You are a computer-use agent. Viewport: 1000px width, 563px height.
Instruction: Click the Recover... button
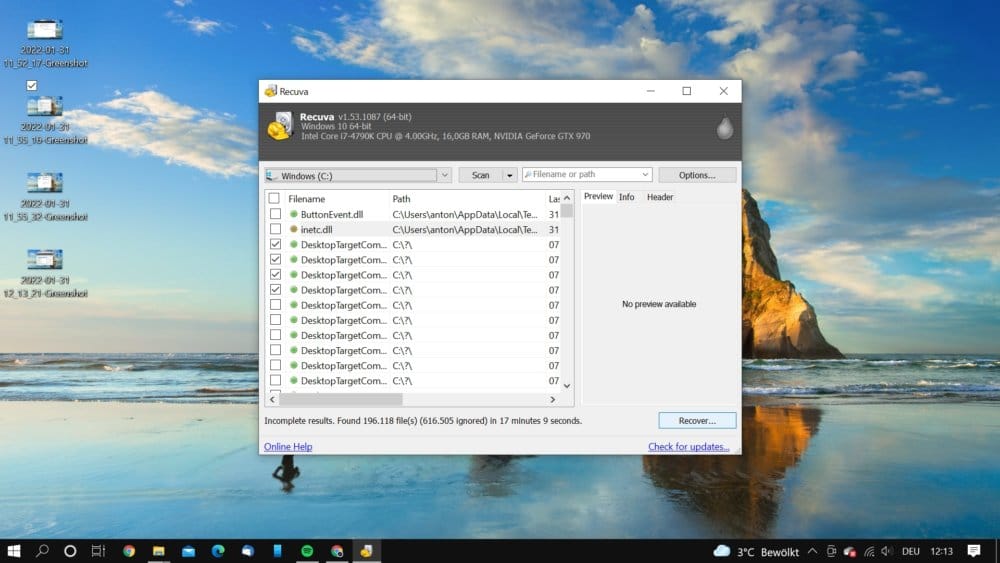click(697, 421)
